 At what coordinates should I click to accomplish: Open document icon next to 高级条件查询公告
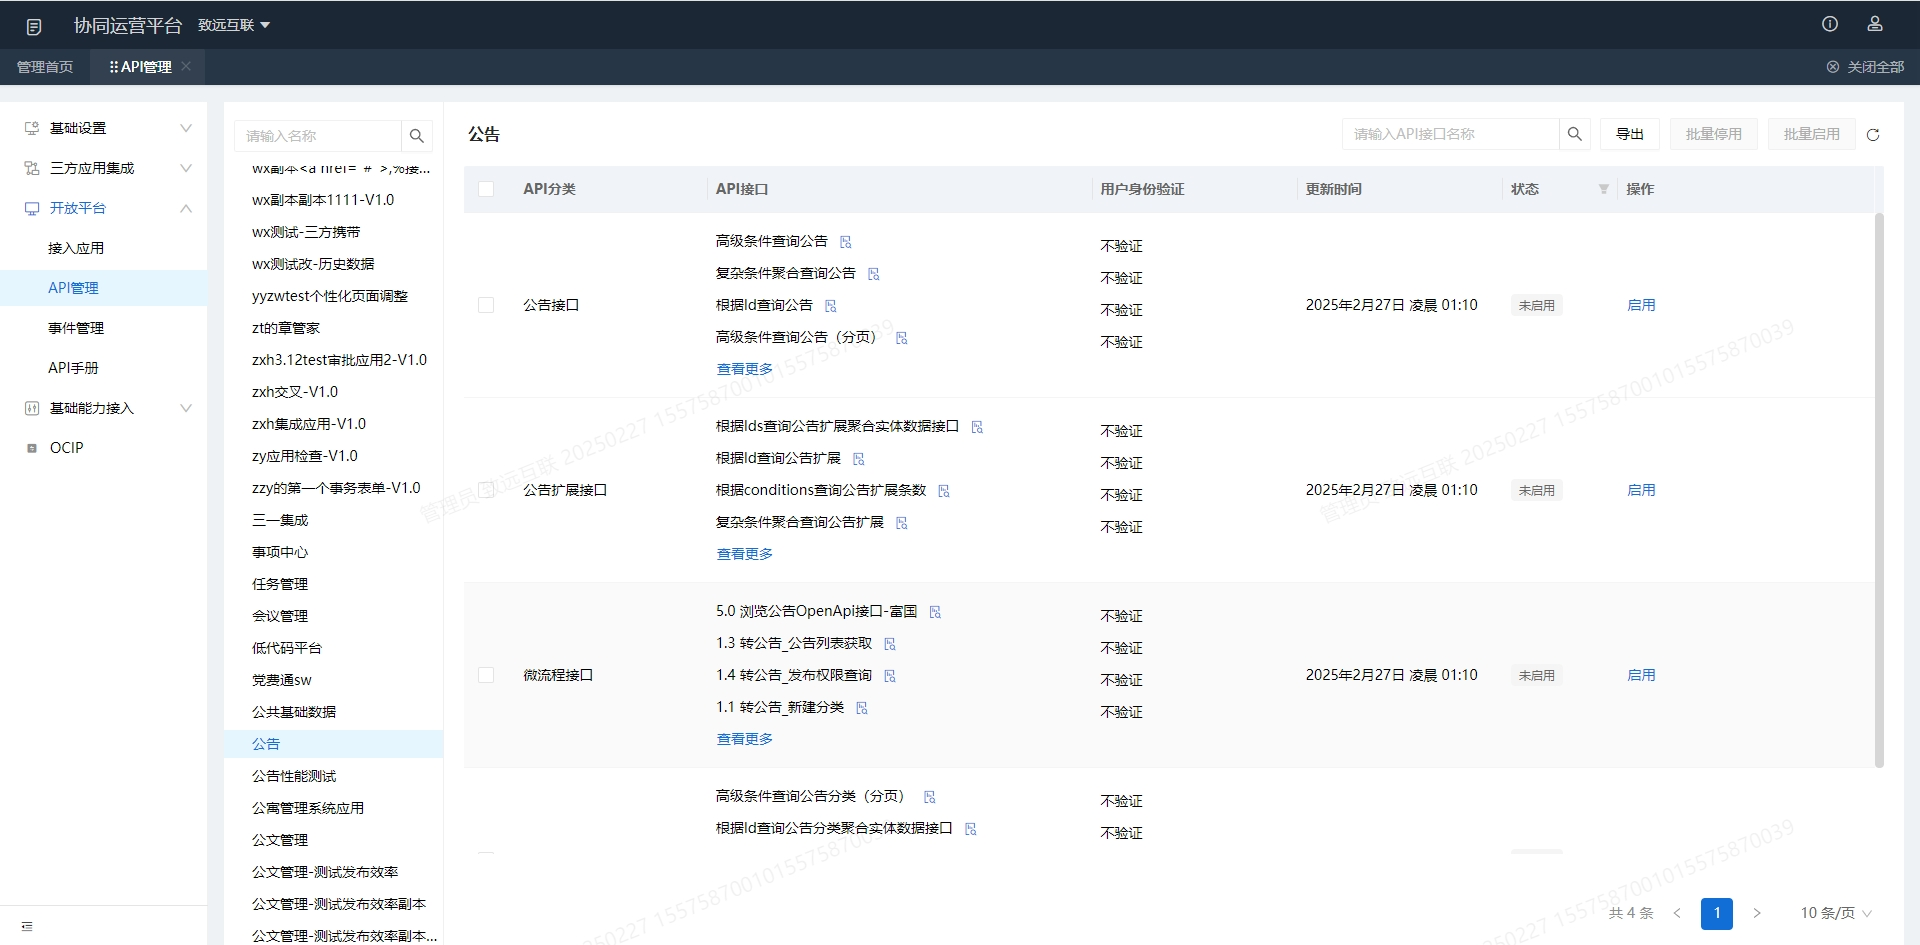click(846, 242)
